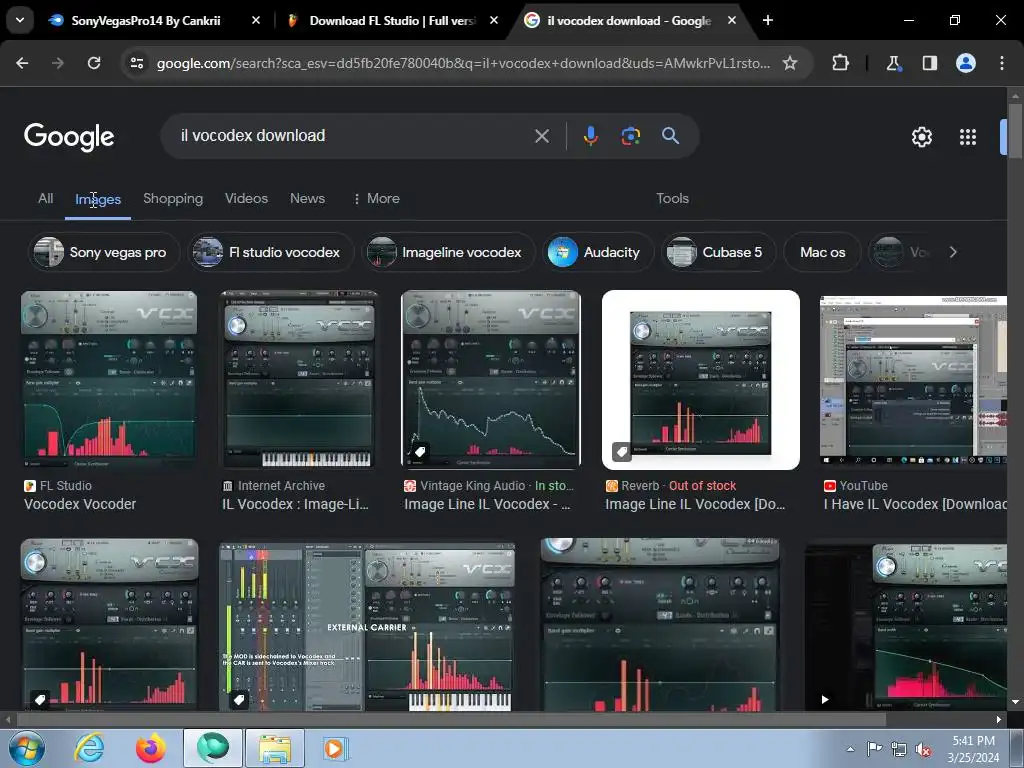This screenshot has width=1024, height=768.
Task: Select the Images results tab
Action: point(98,199)
